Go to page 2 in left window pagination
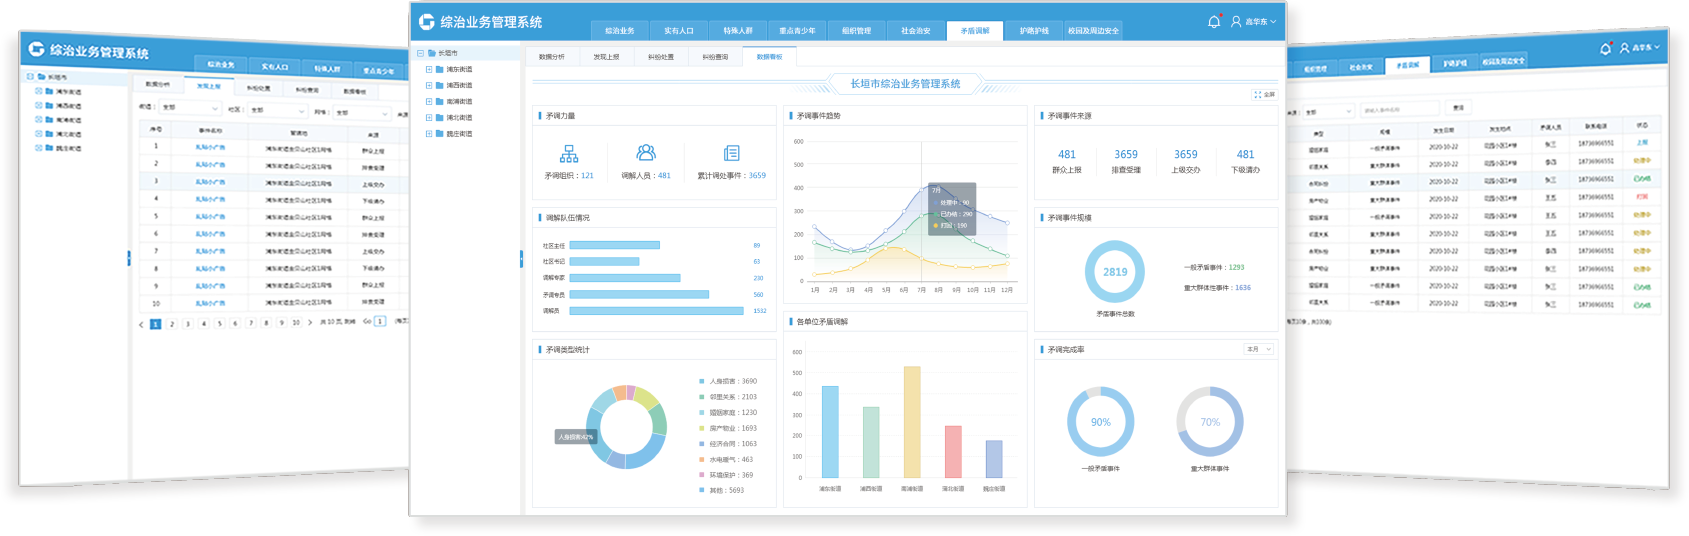This screenshot has height=536, width=1689. coord(172,324)
